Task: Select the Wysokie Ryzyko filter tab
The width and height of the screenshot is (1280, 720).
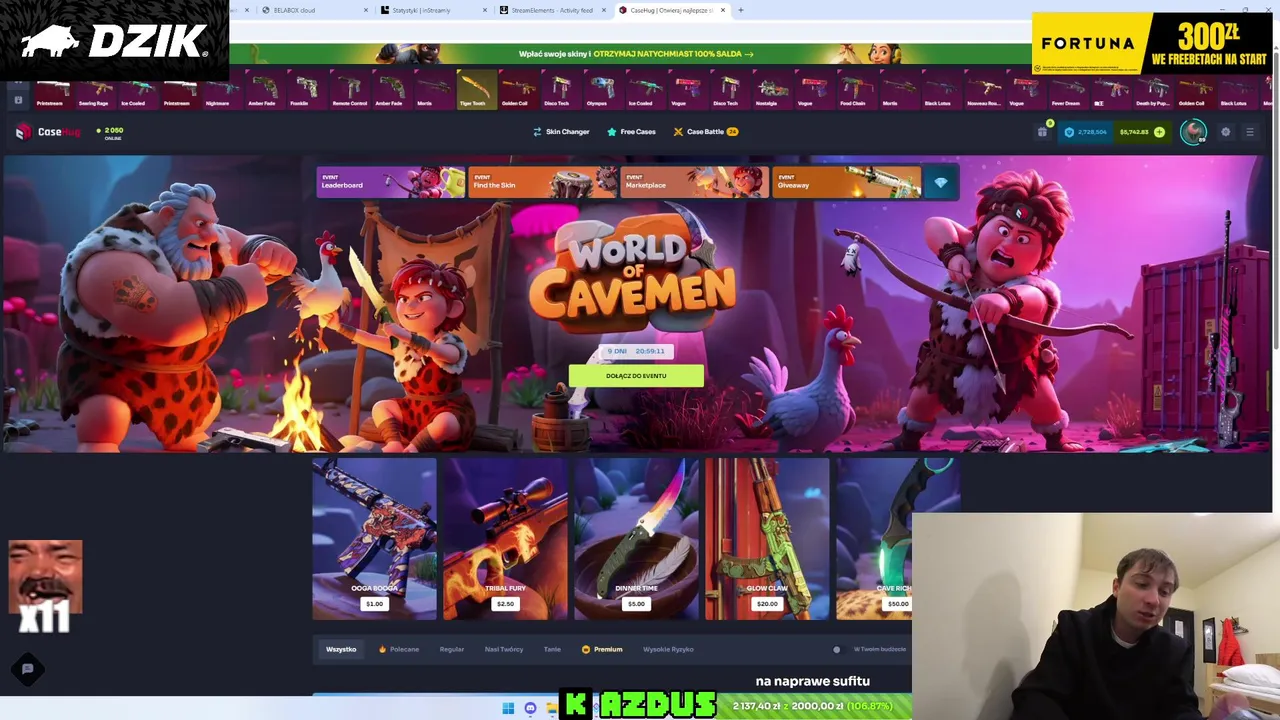Action: tap(668, 649)
